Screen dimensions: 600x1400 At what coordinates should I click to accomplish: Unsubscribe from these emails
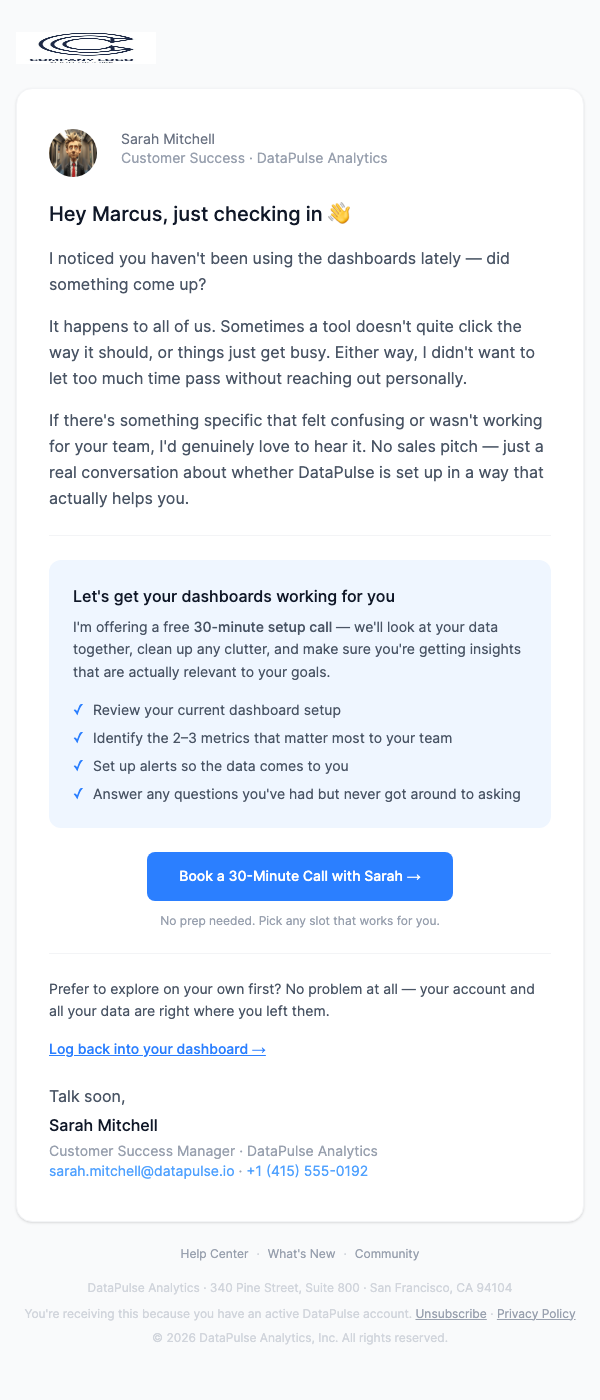(x=450, y=1313)
